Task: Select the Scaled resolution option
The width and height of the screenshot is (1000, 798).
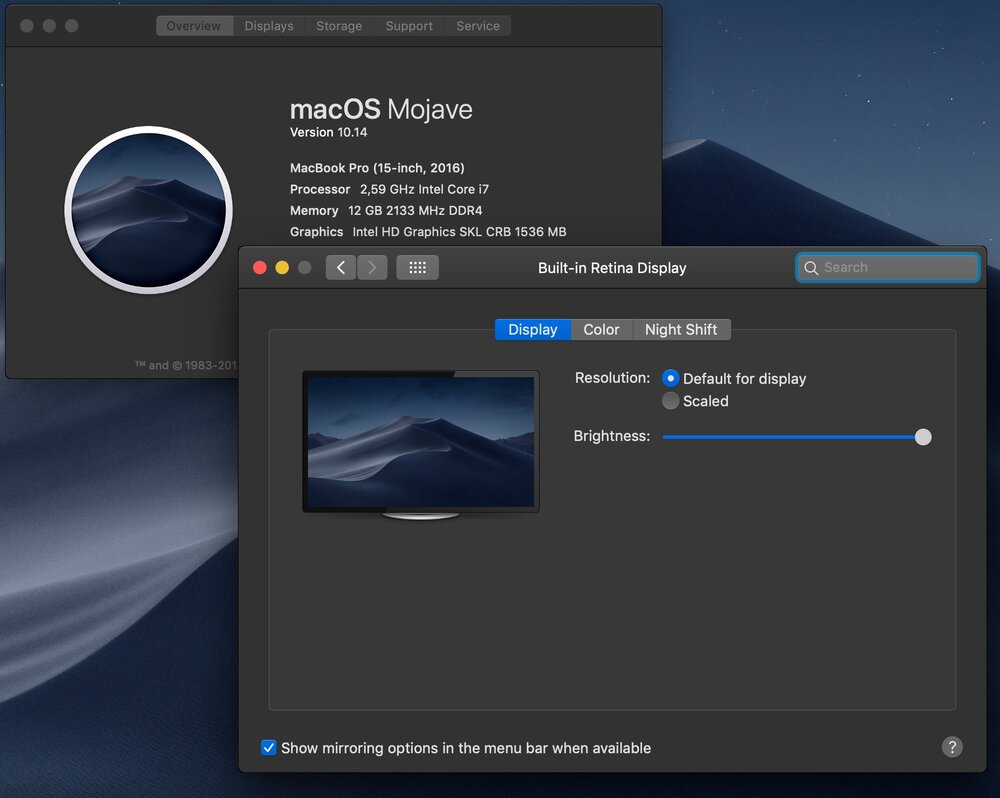Action: pos(671,401)
